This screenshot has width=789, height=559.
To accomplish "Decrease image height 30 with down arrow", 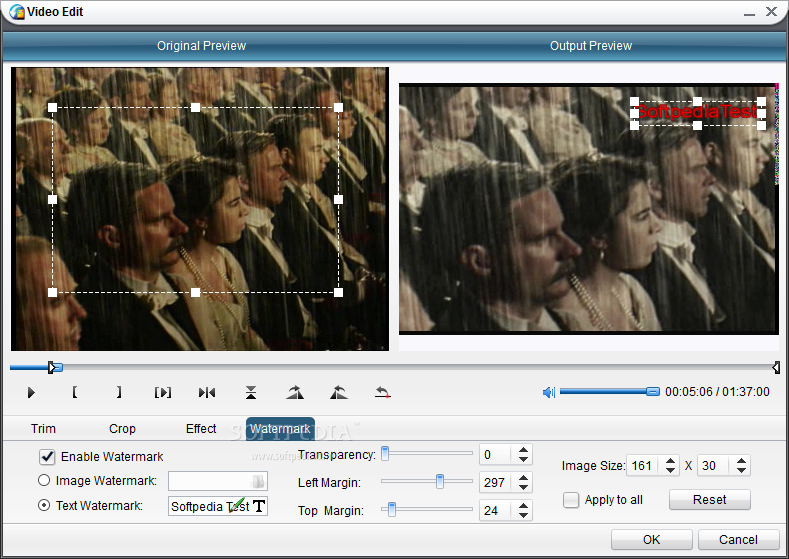I will point(741,470).
